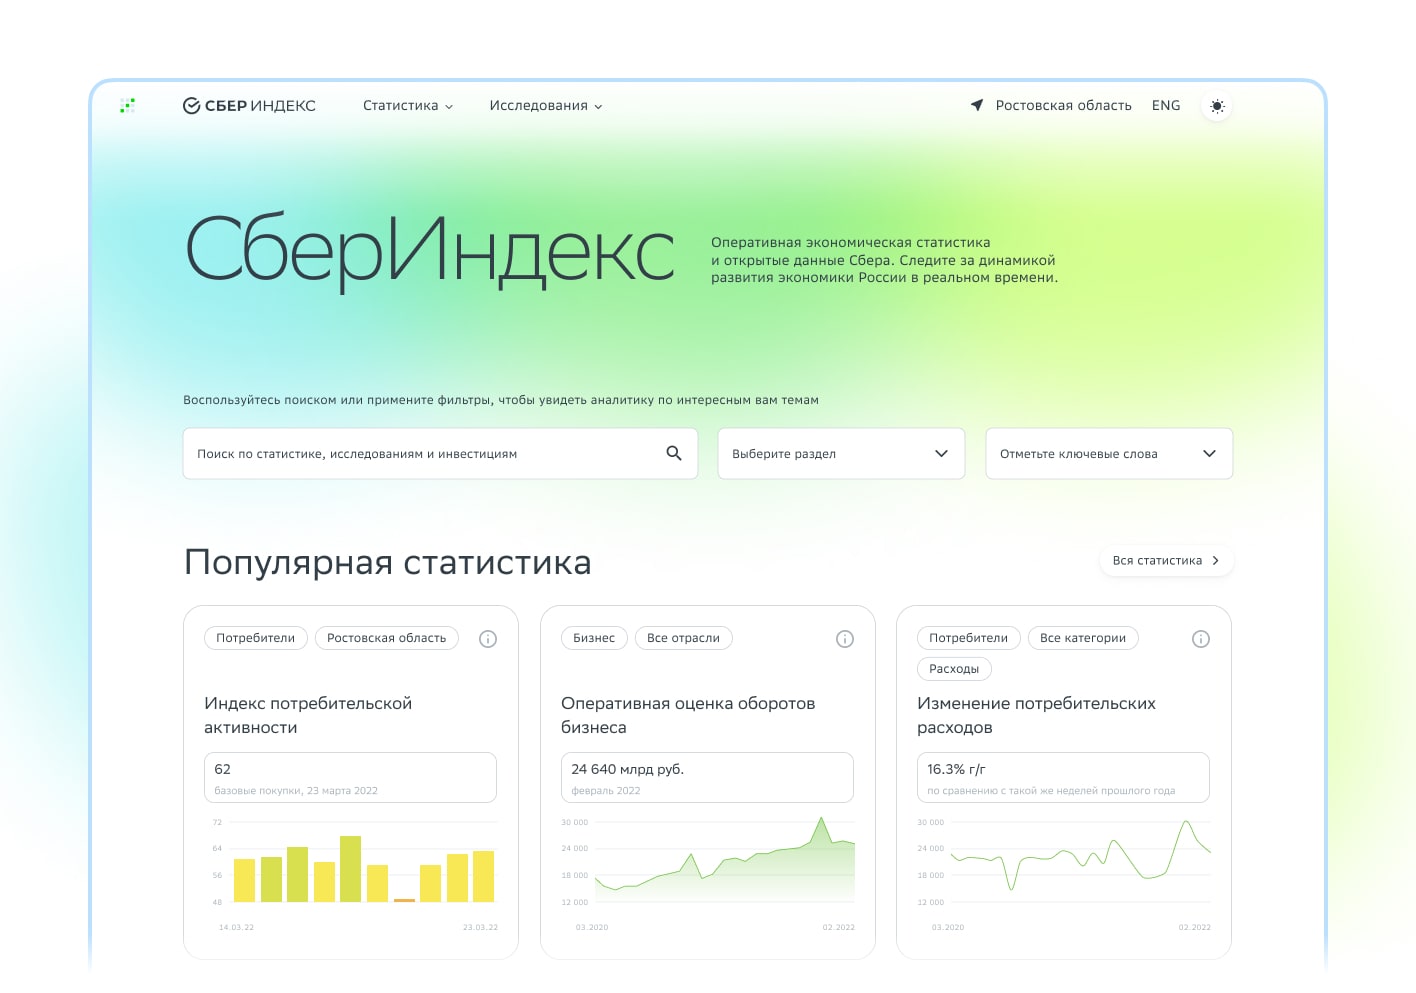The width and height of the screenshot is (1416, 993).
Task: Change region Ростовская область in header
Action: pos(1063,105)
